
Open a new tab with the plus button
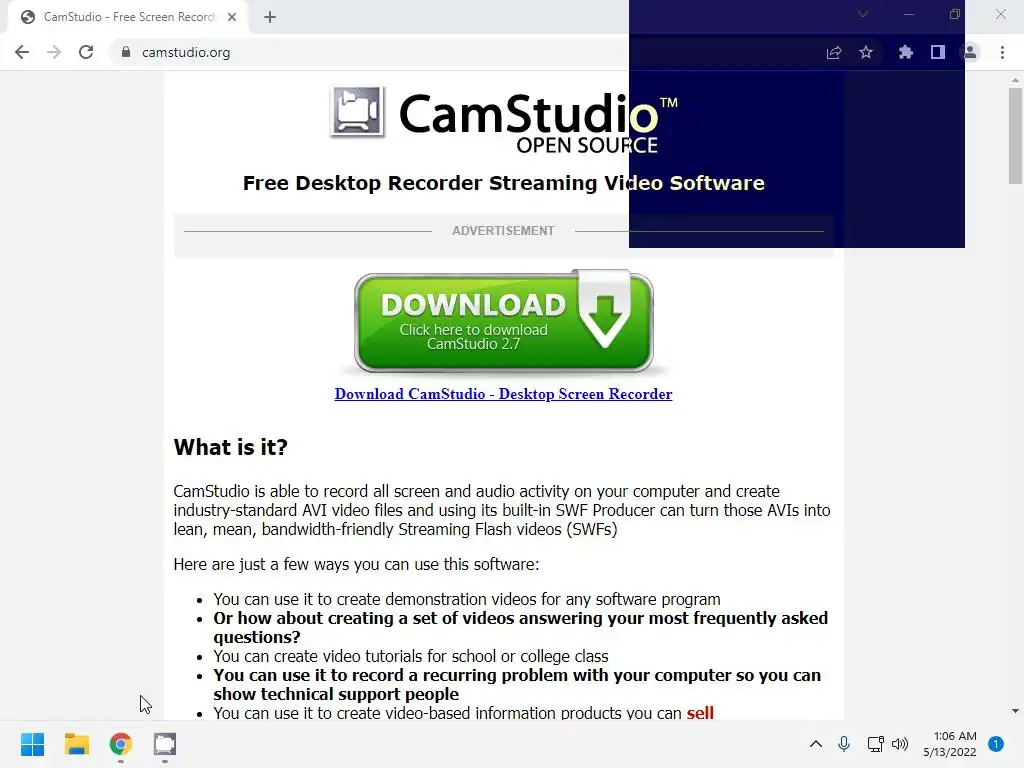270,17
